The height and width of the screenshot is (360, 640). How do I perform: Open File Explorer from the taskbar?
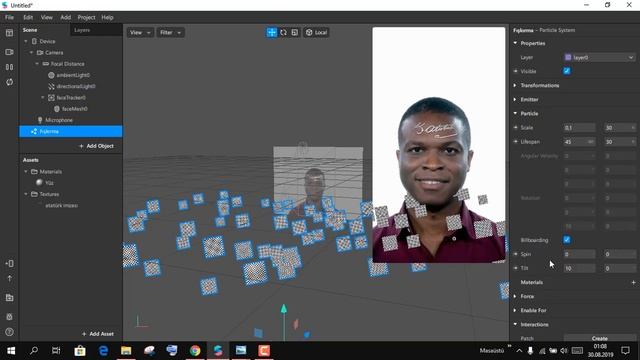(126, 351)
